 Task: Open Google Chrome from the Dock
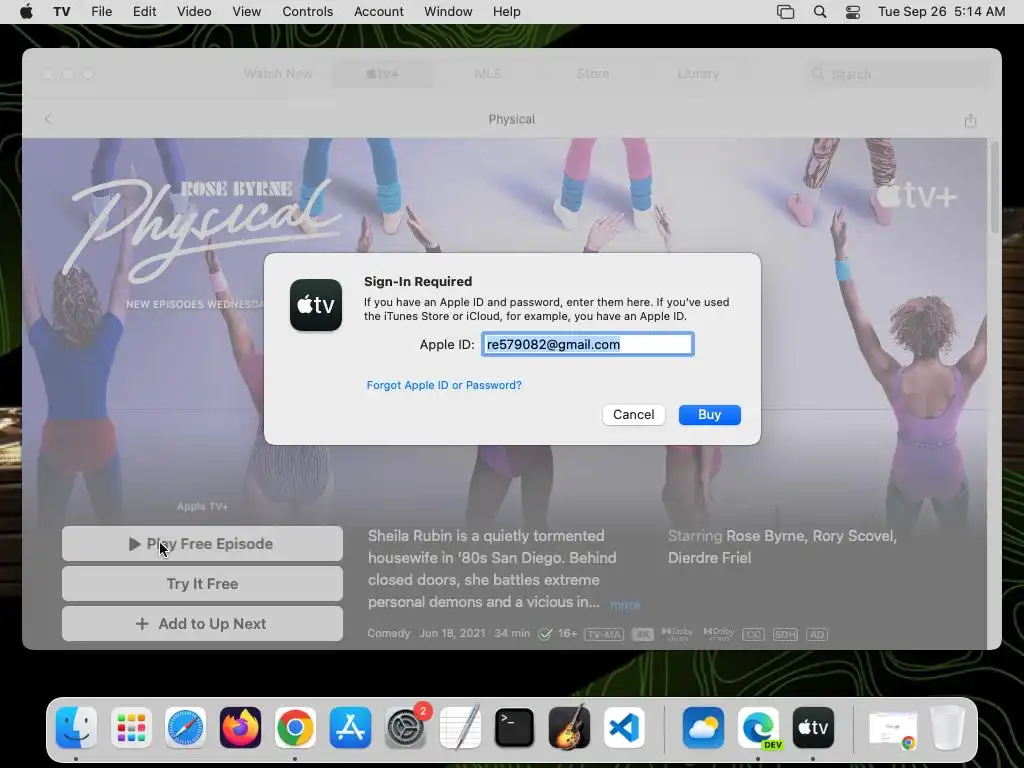tap(295, 727)
